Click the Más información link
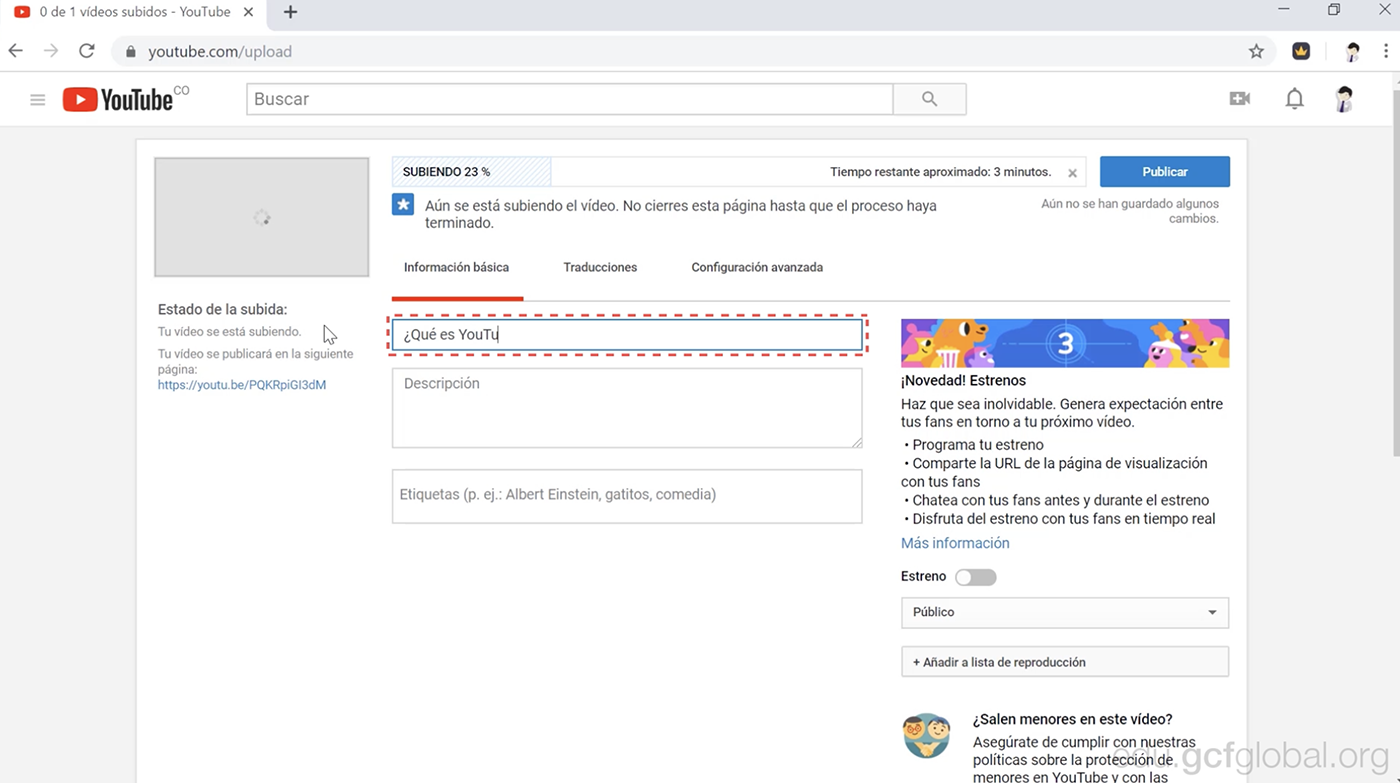 955,543
